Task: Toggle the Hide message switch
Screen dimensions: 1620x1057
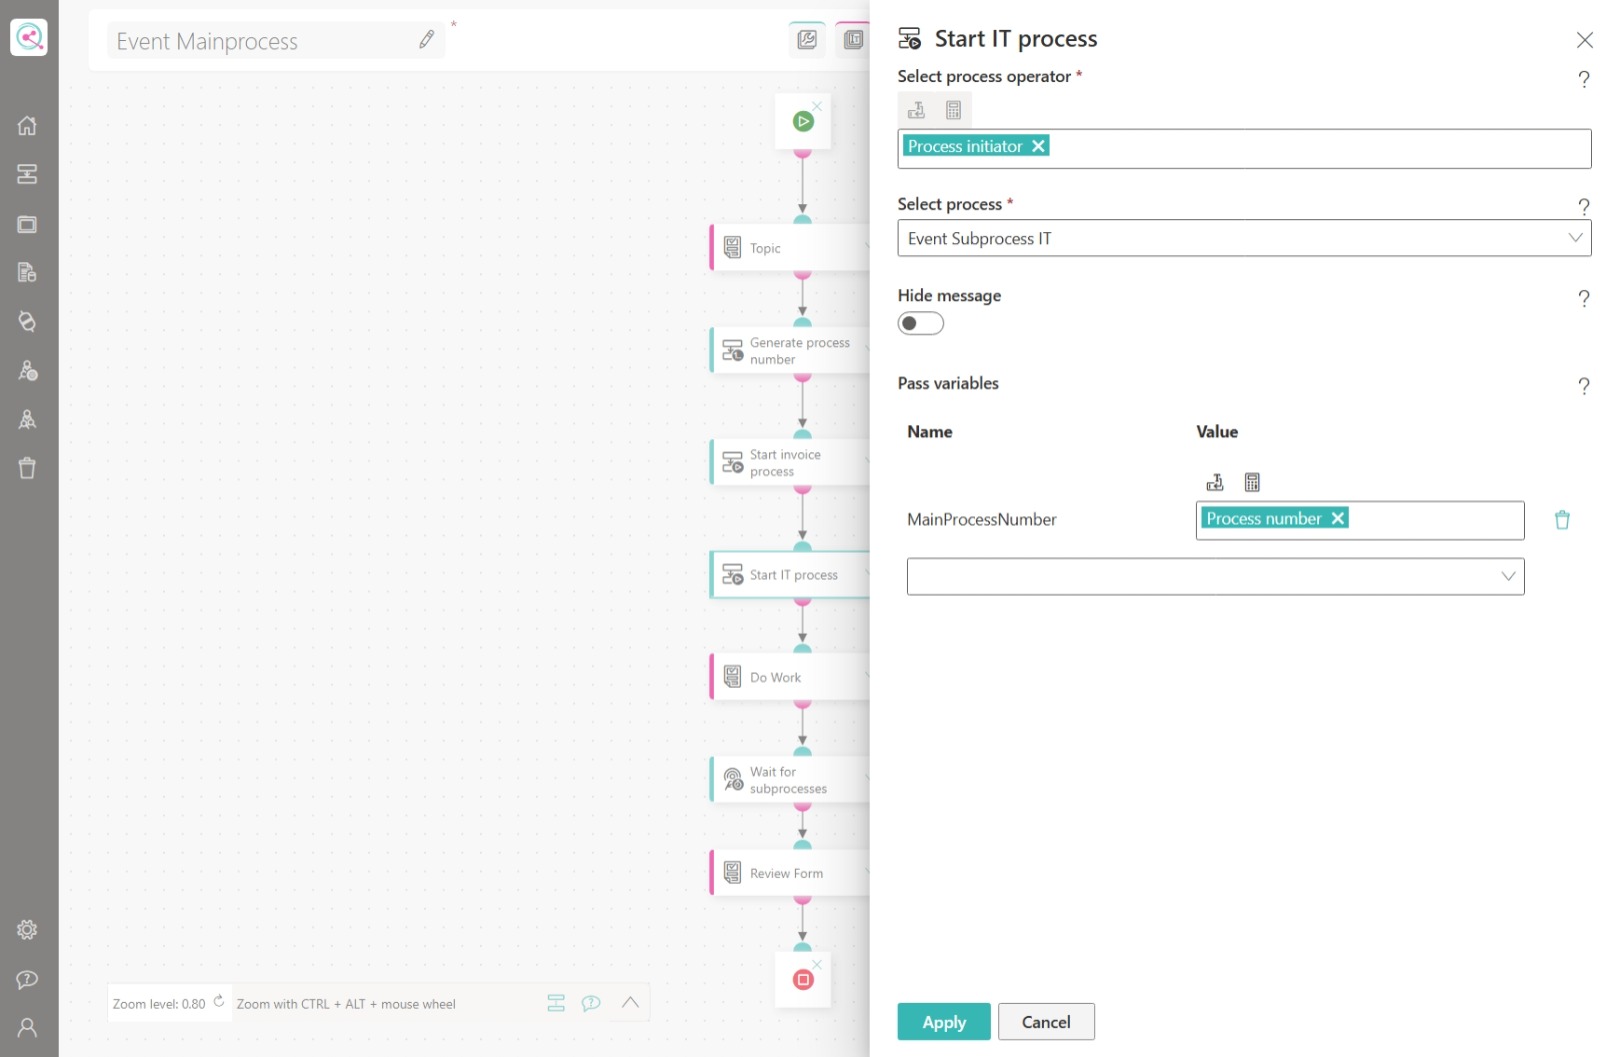Action: tap(921, 323)
